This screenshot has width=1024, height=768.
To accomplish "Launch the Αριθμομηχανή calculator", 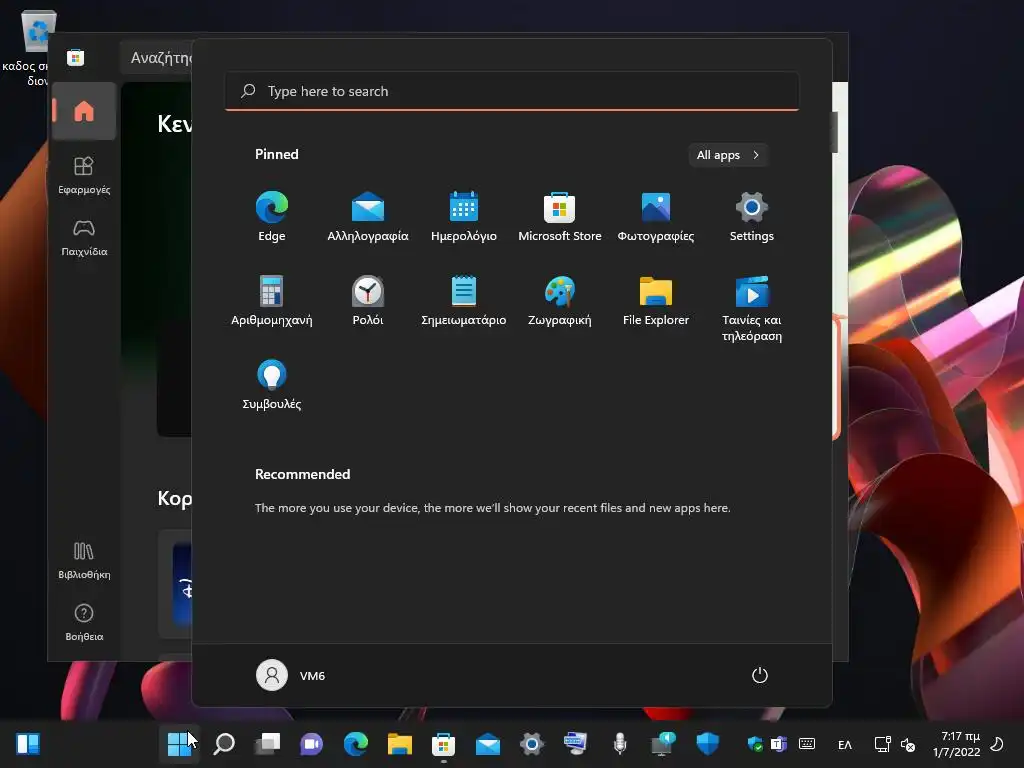I will point(272,300).
